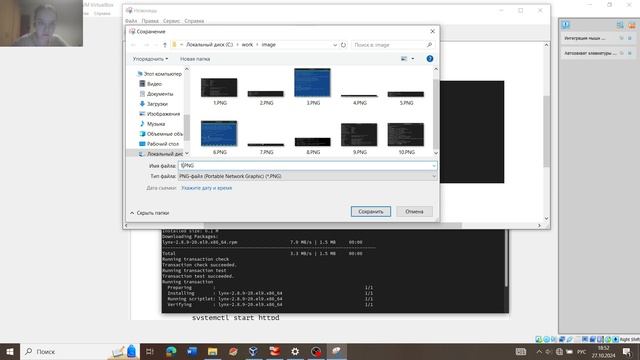The width and height of the screenshot is (640, 360).
Task: Open Сервис menu in Ножницы window
Action: [171, 21]
